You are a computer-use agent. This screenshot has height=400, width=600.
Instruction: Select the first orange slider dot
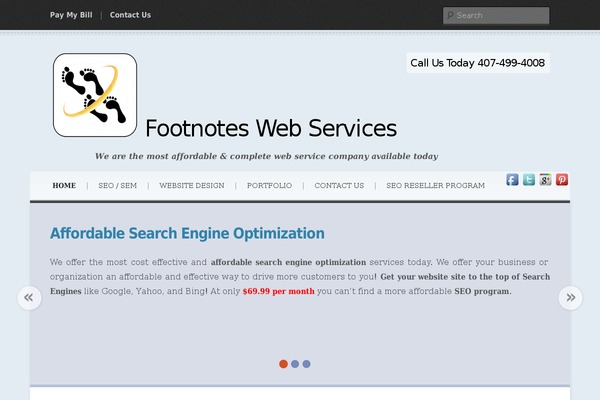click(x=283, y=364)
